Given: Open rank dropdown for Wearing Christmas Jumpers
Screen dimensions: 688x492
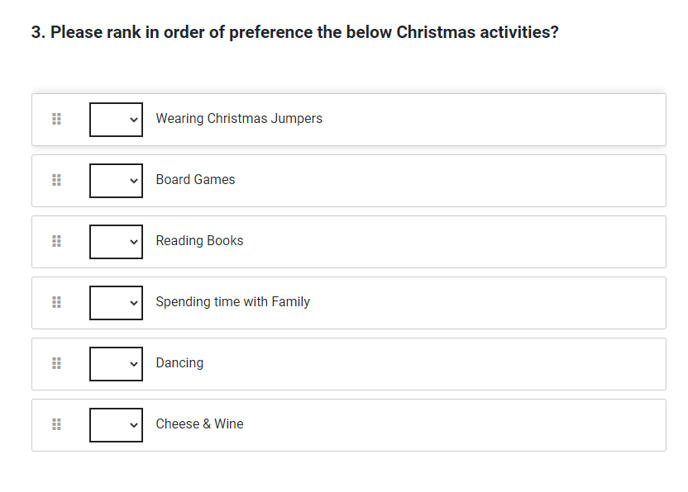Looking at the screenshot, I should 116,119.
